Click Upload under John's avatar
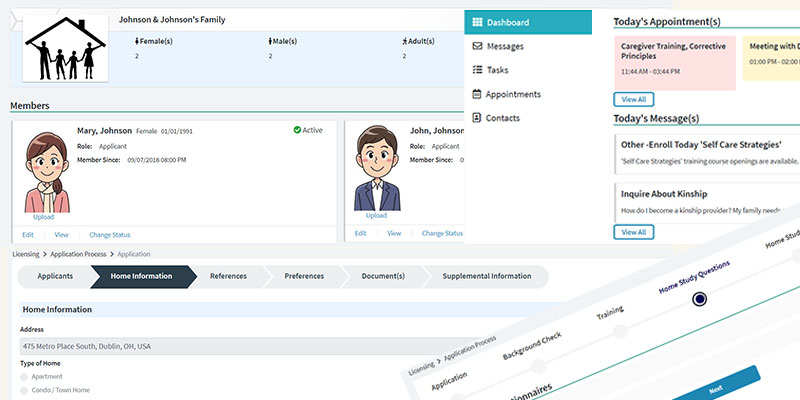 pyautogui.click(x=376, y=215)
